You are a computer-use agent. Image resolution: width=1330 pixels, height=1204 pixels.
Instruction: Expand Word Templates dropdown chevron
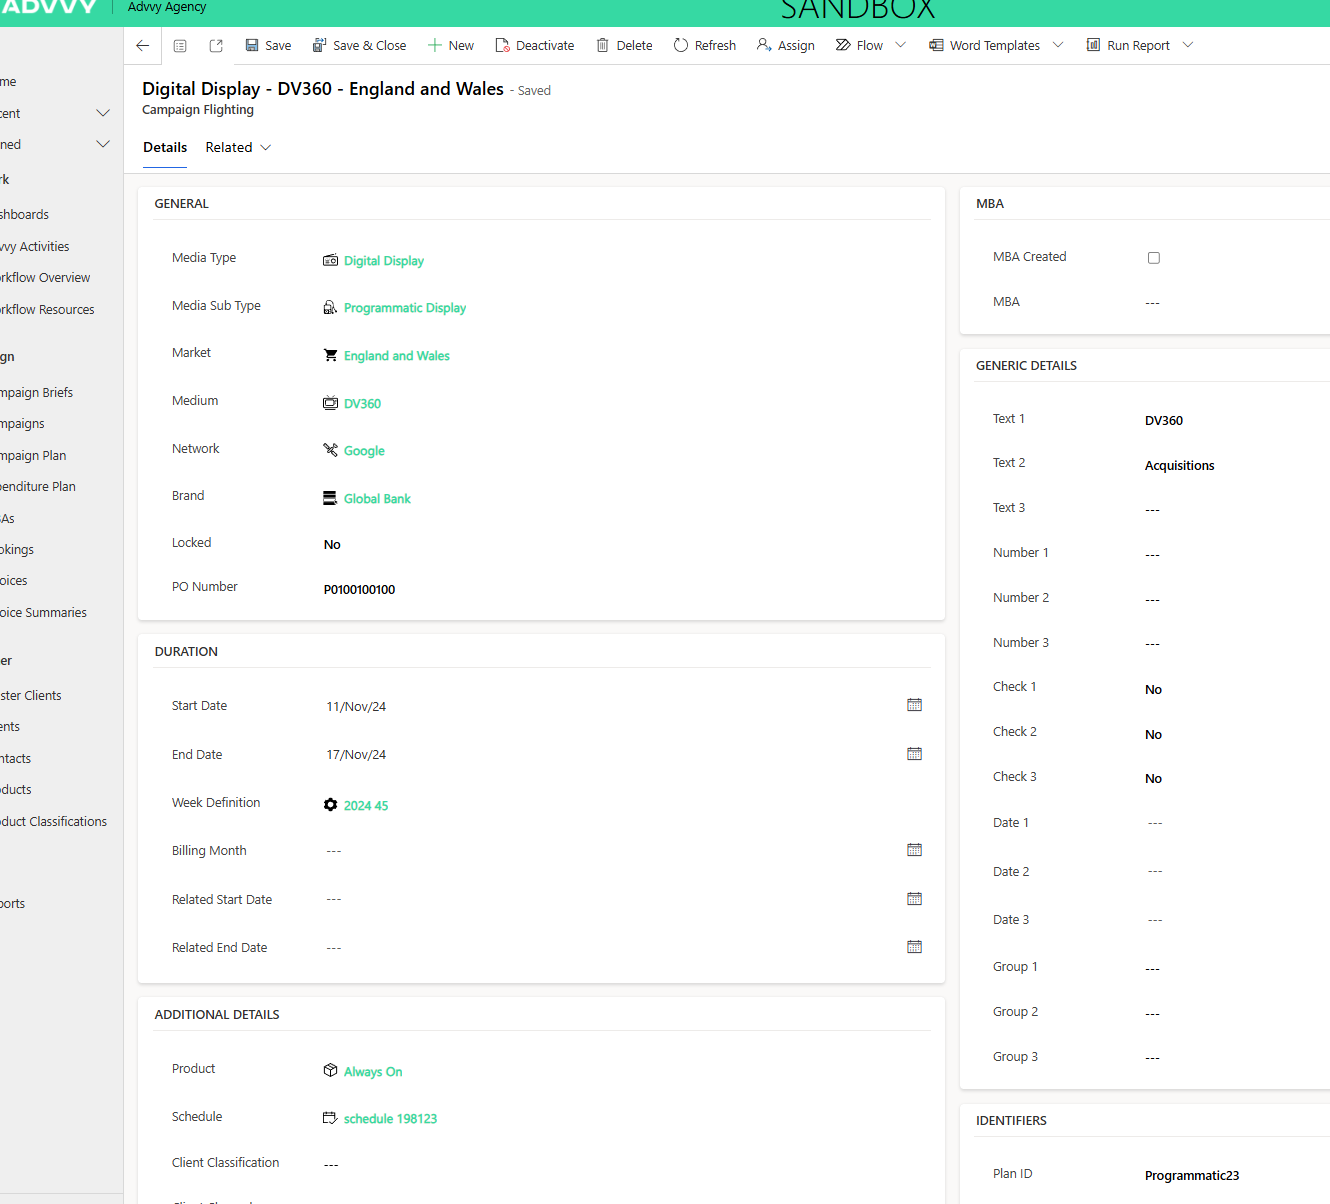[1058, 45]
